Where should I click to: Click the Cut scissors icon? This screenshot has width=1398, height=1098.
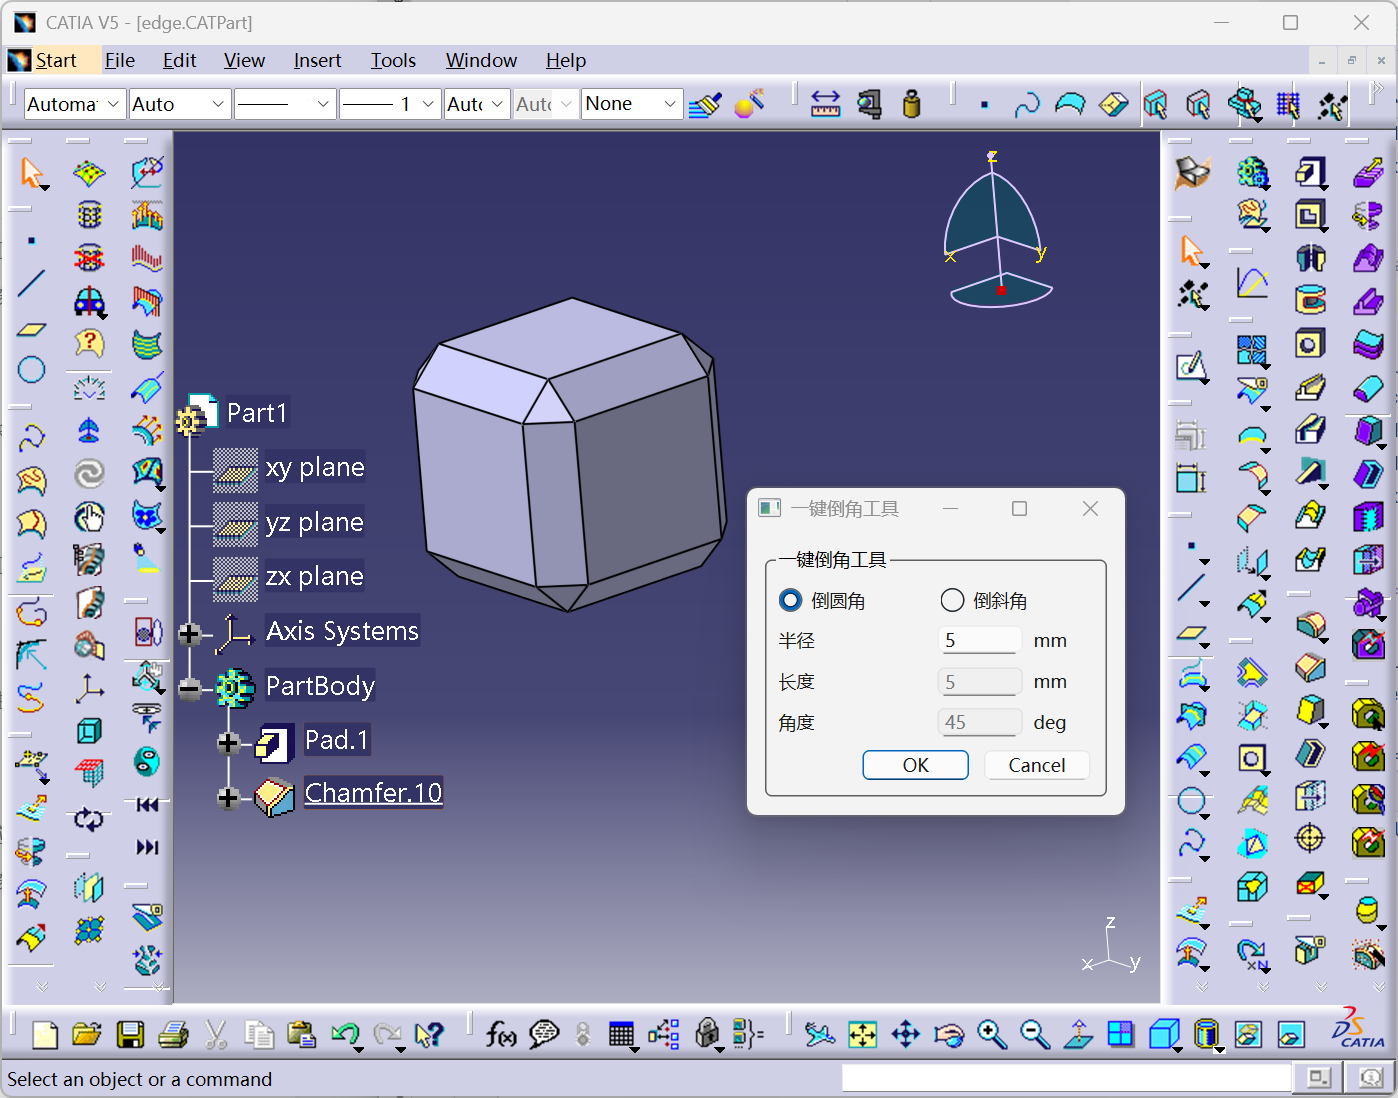(x=216, y=1034)
